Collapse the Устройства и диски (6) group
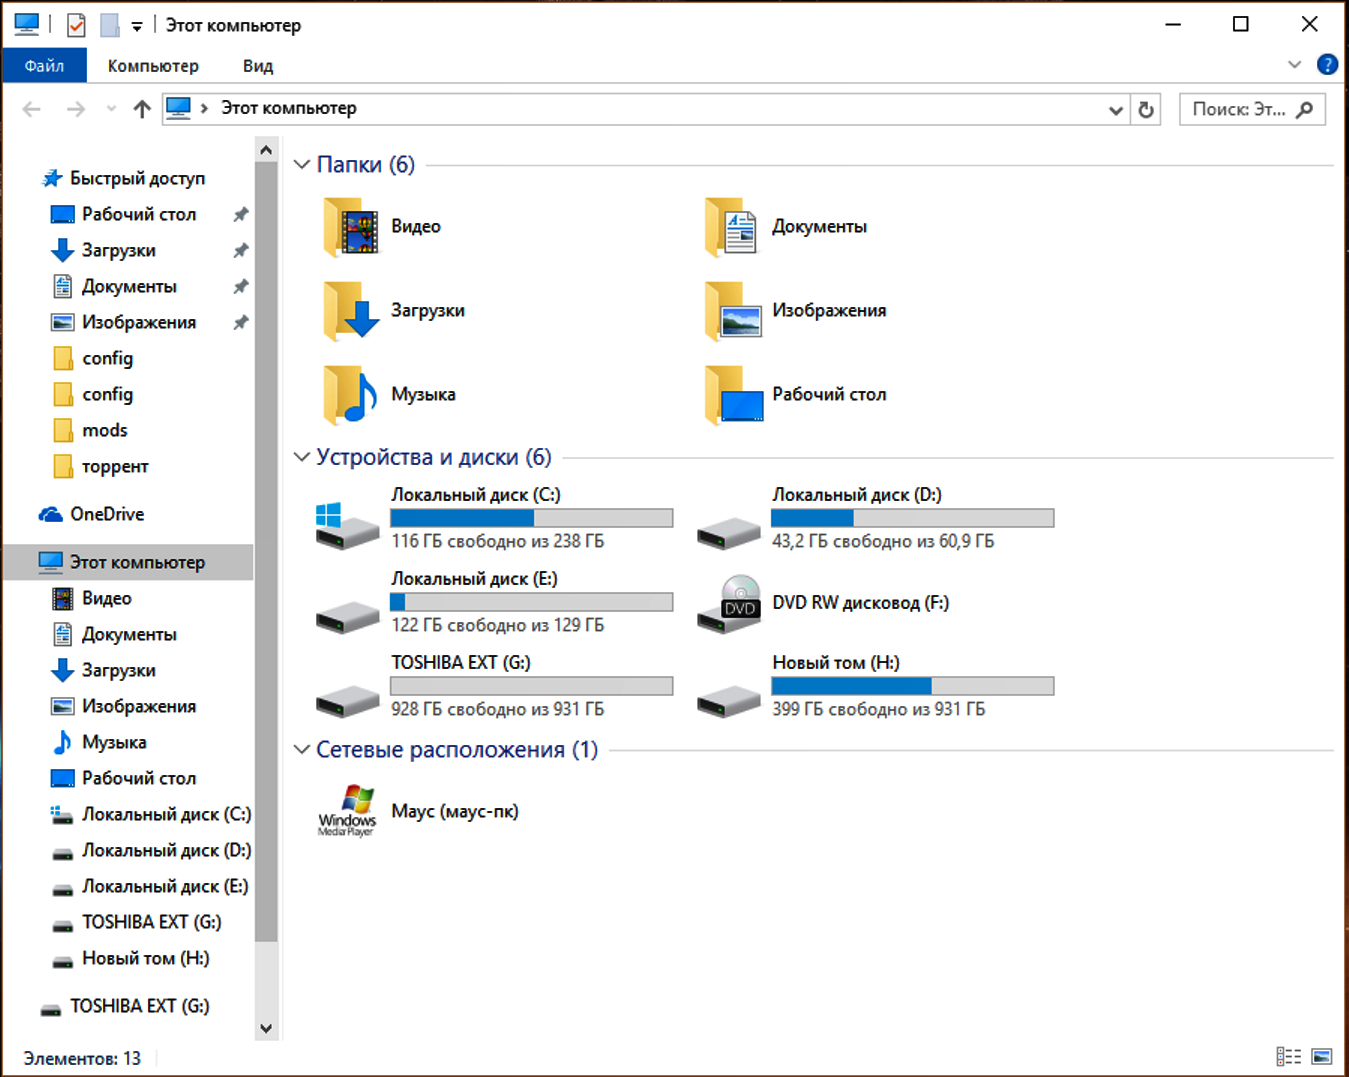1349x1077 pixels. [x=302, y=456]
